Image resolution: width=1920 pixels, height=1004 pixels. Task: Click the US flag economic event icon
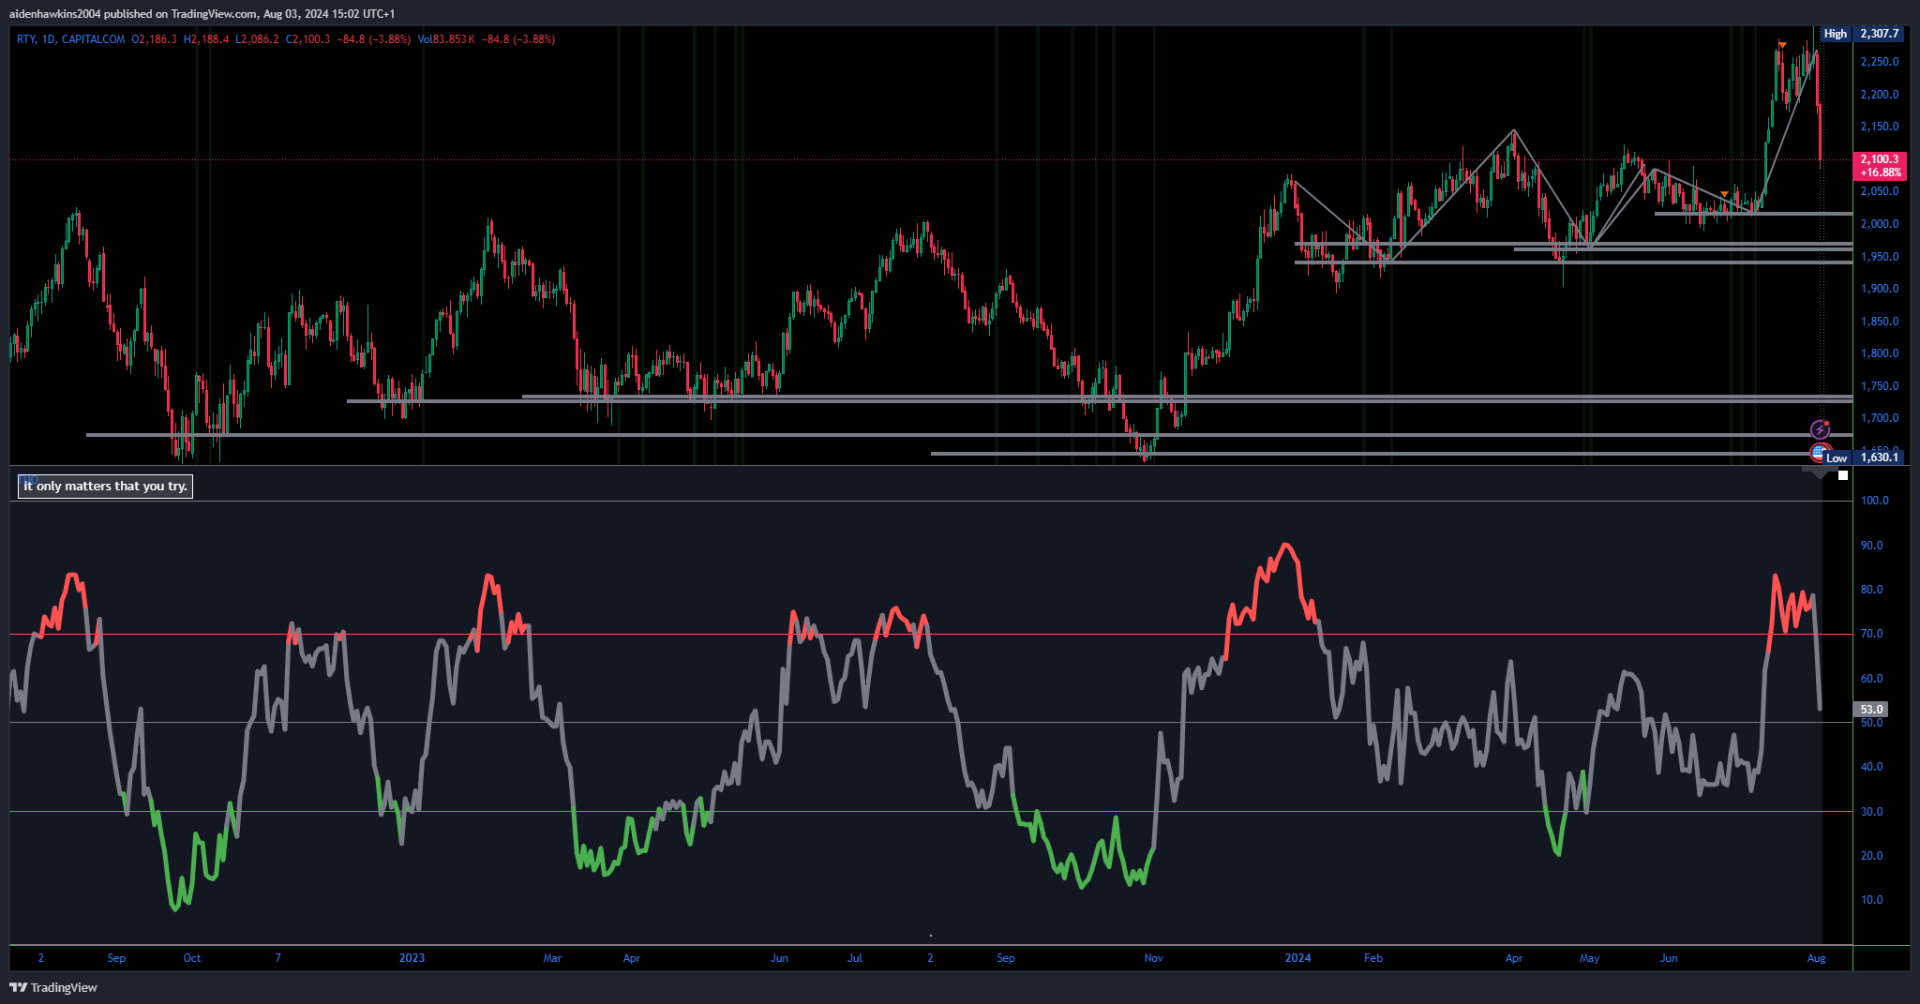pyautogui.click(x=1818, y=453)
